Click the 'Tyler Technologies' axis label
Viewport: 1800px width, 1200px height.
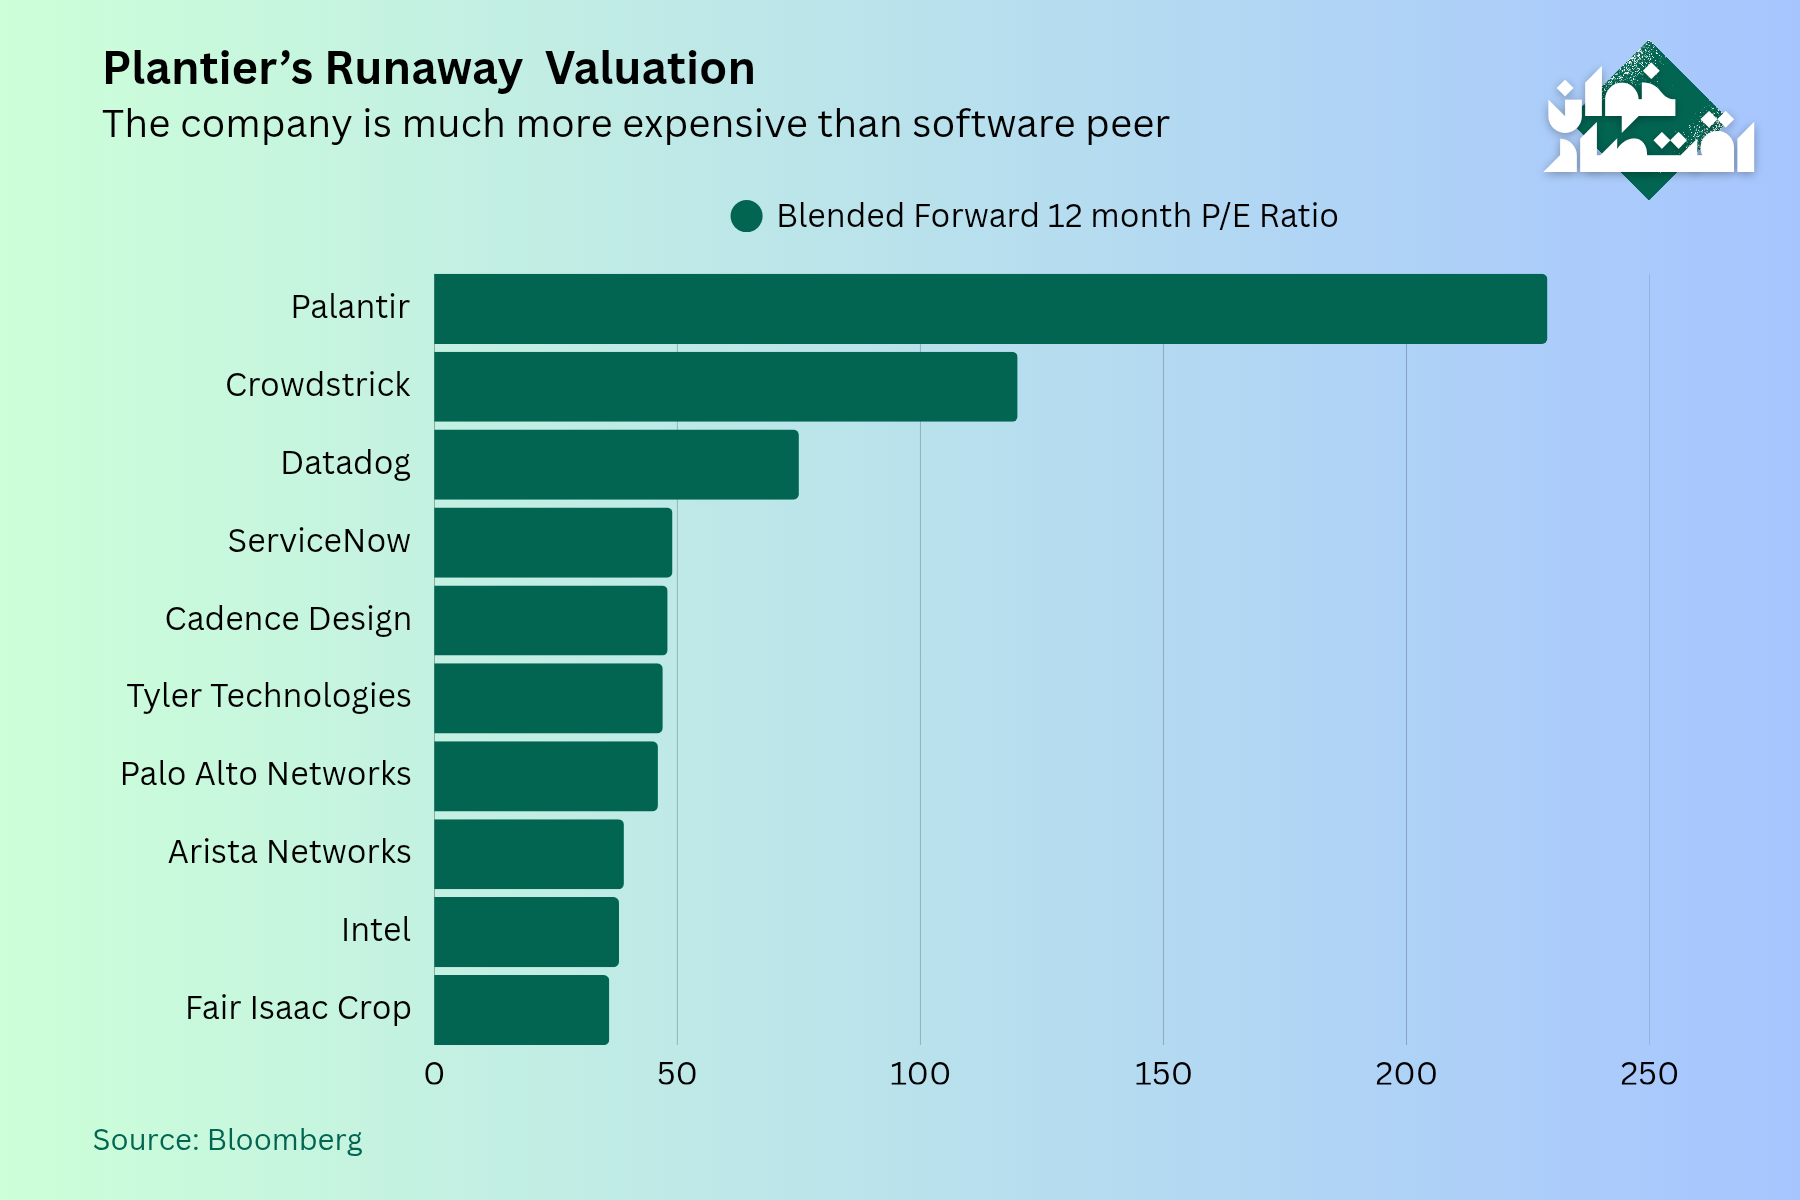pos(268,697)
